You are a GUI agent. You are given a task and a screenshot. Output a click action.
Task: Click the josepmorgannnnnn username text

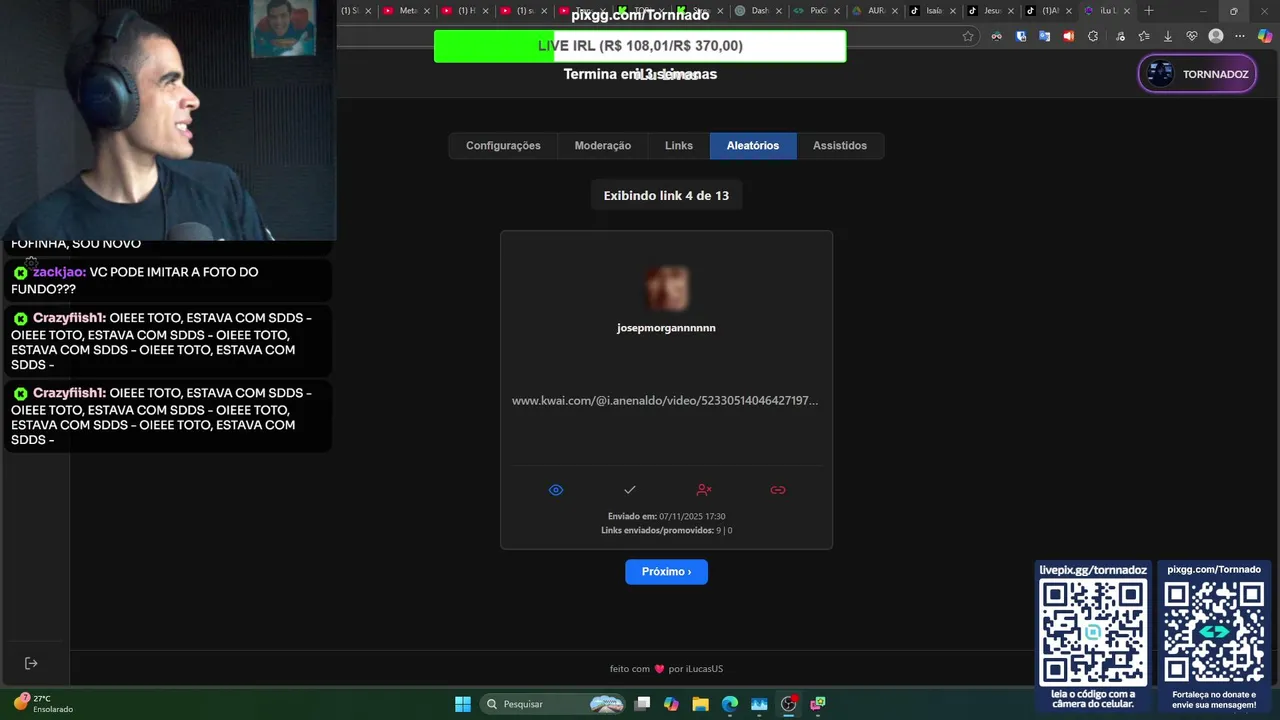click(x=666, y=328)
